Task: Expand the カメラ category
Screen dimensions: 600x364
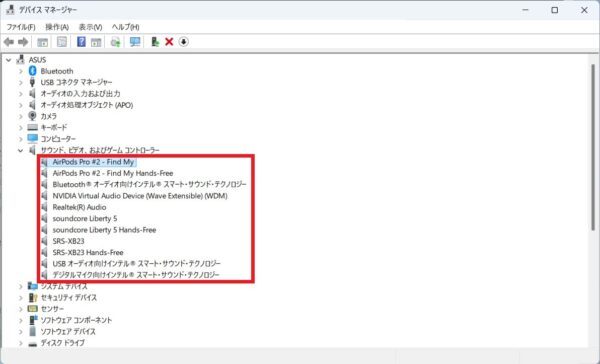Action: [21, 116]
